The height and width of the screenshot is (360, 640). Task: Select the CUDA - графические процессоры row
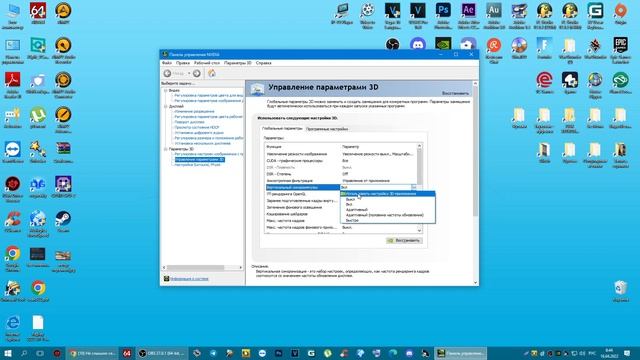[x=341, y=161]
